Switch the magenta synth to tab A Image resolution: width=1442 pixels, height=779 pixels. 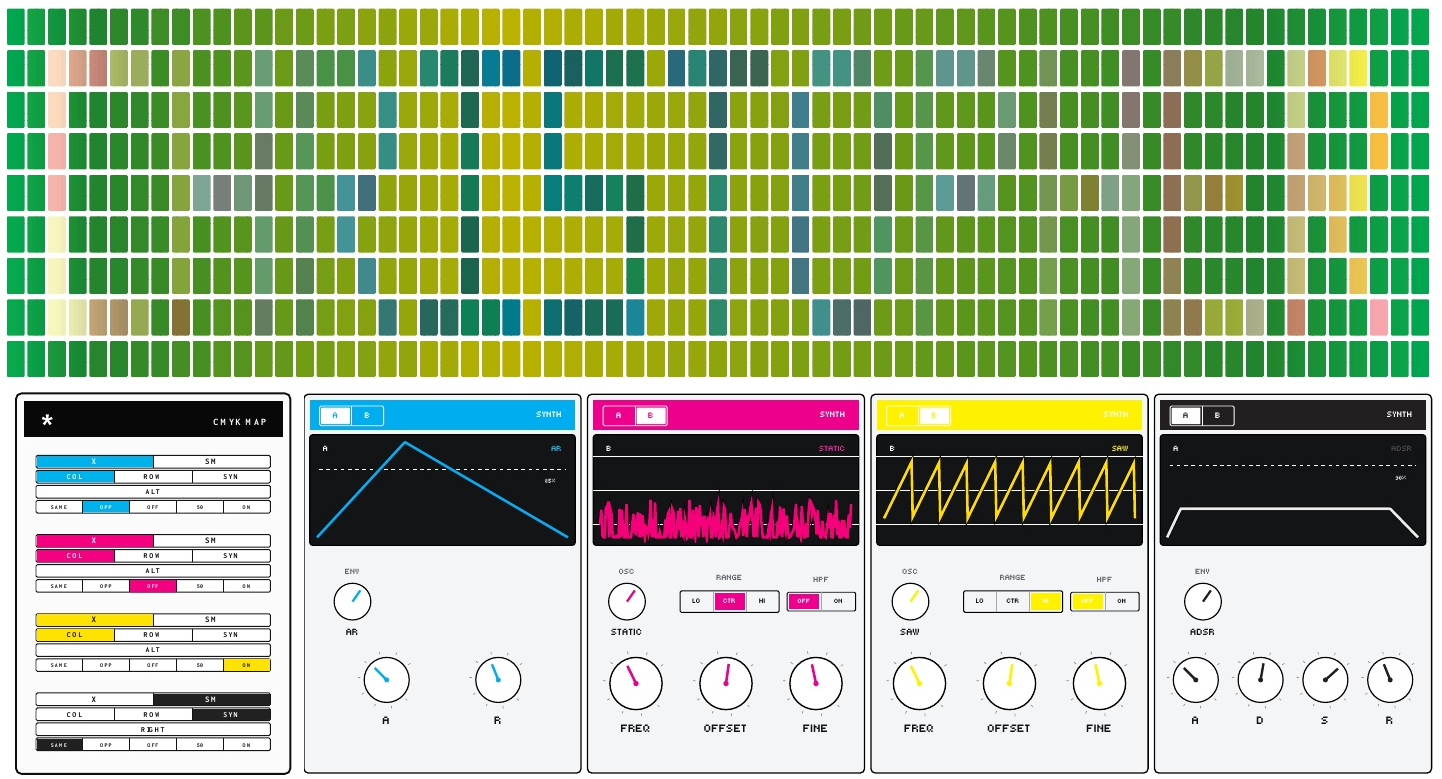[x=619, y=415]
